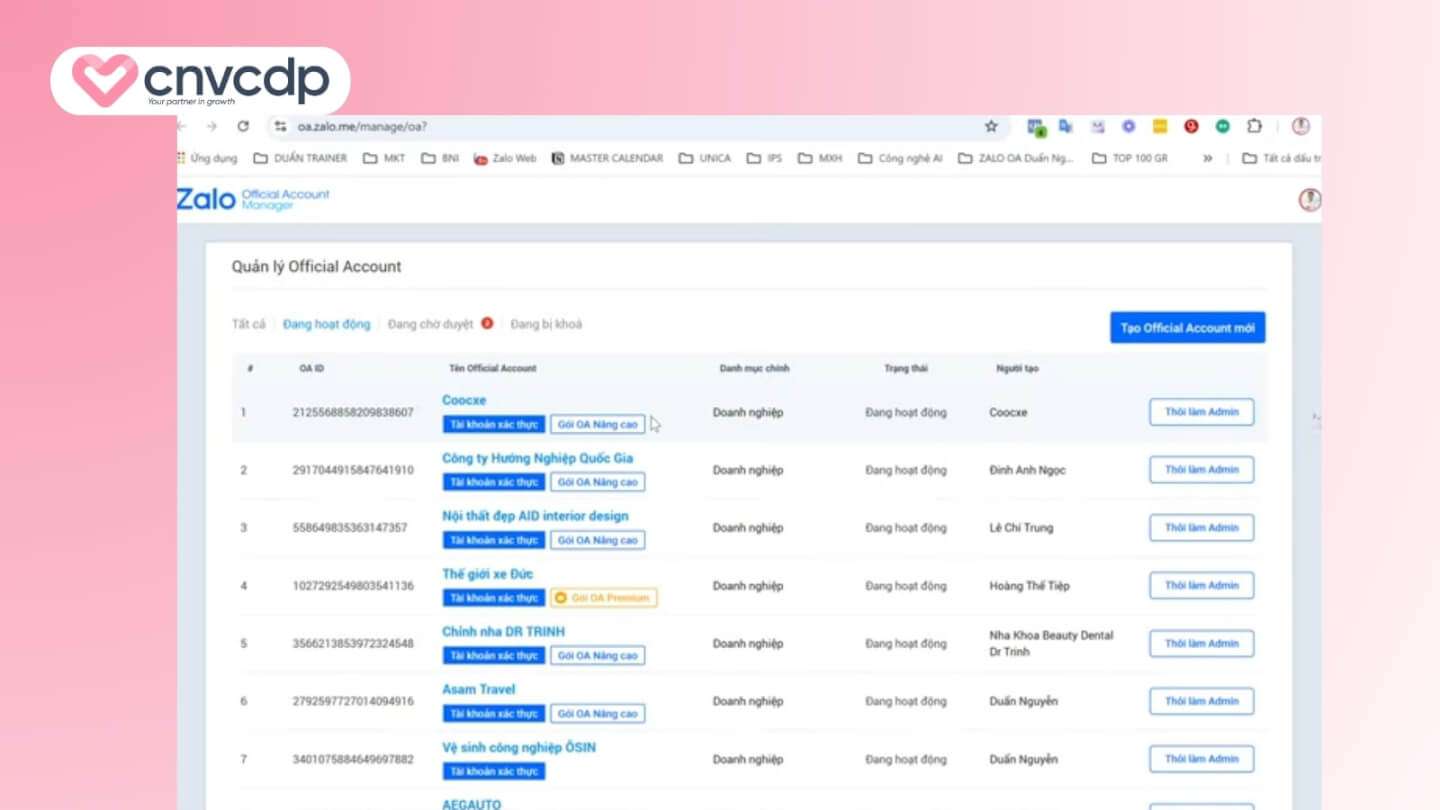This screenshot has height=810, width=1440.
Task: Click the browser forward arrow
Action: (x=211, y=126)
